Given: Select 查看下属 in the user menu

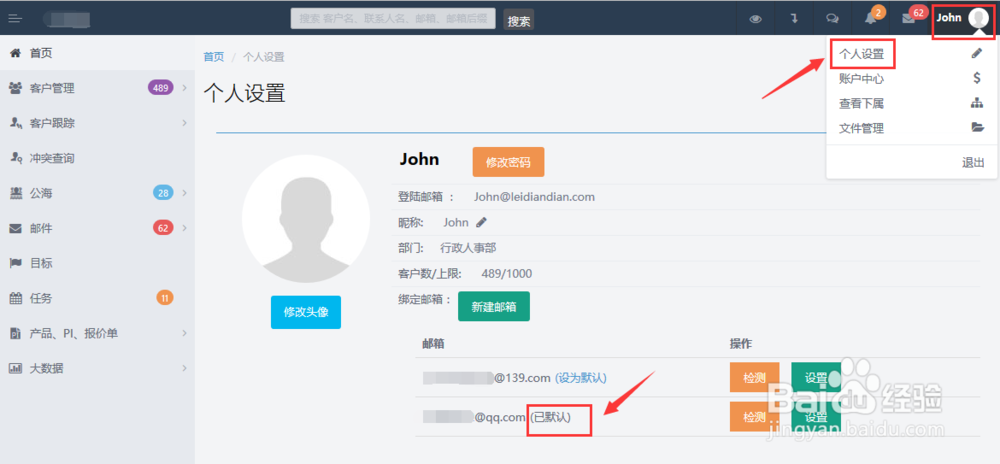Looking at the screenshot, I should click(861, 103).
